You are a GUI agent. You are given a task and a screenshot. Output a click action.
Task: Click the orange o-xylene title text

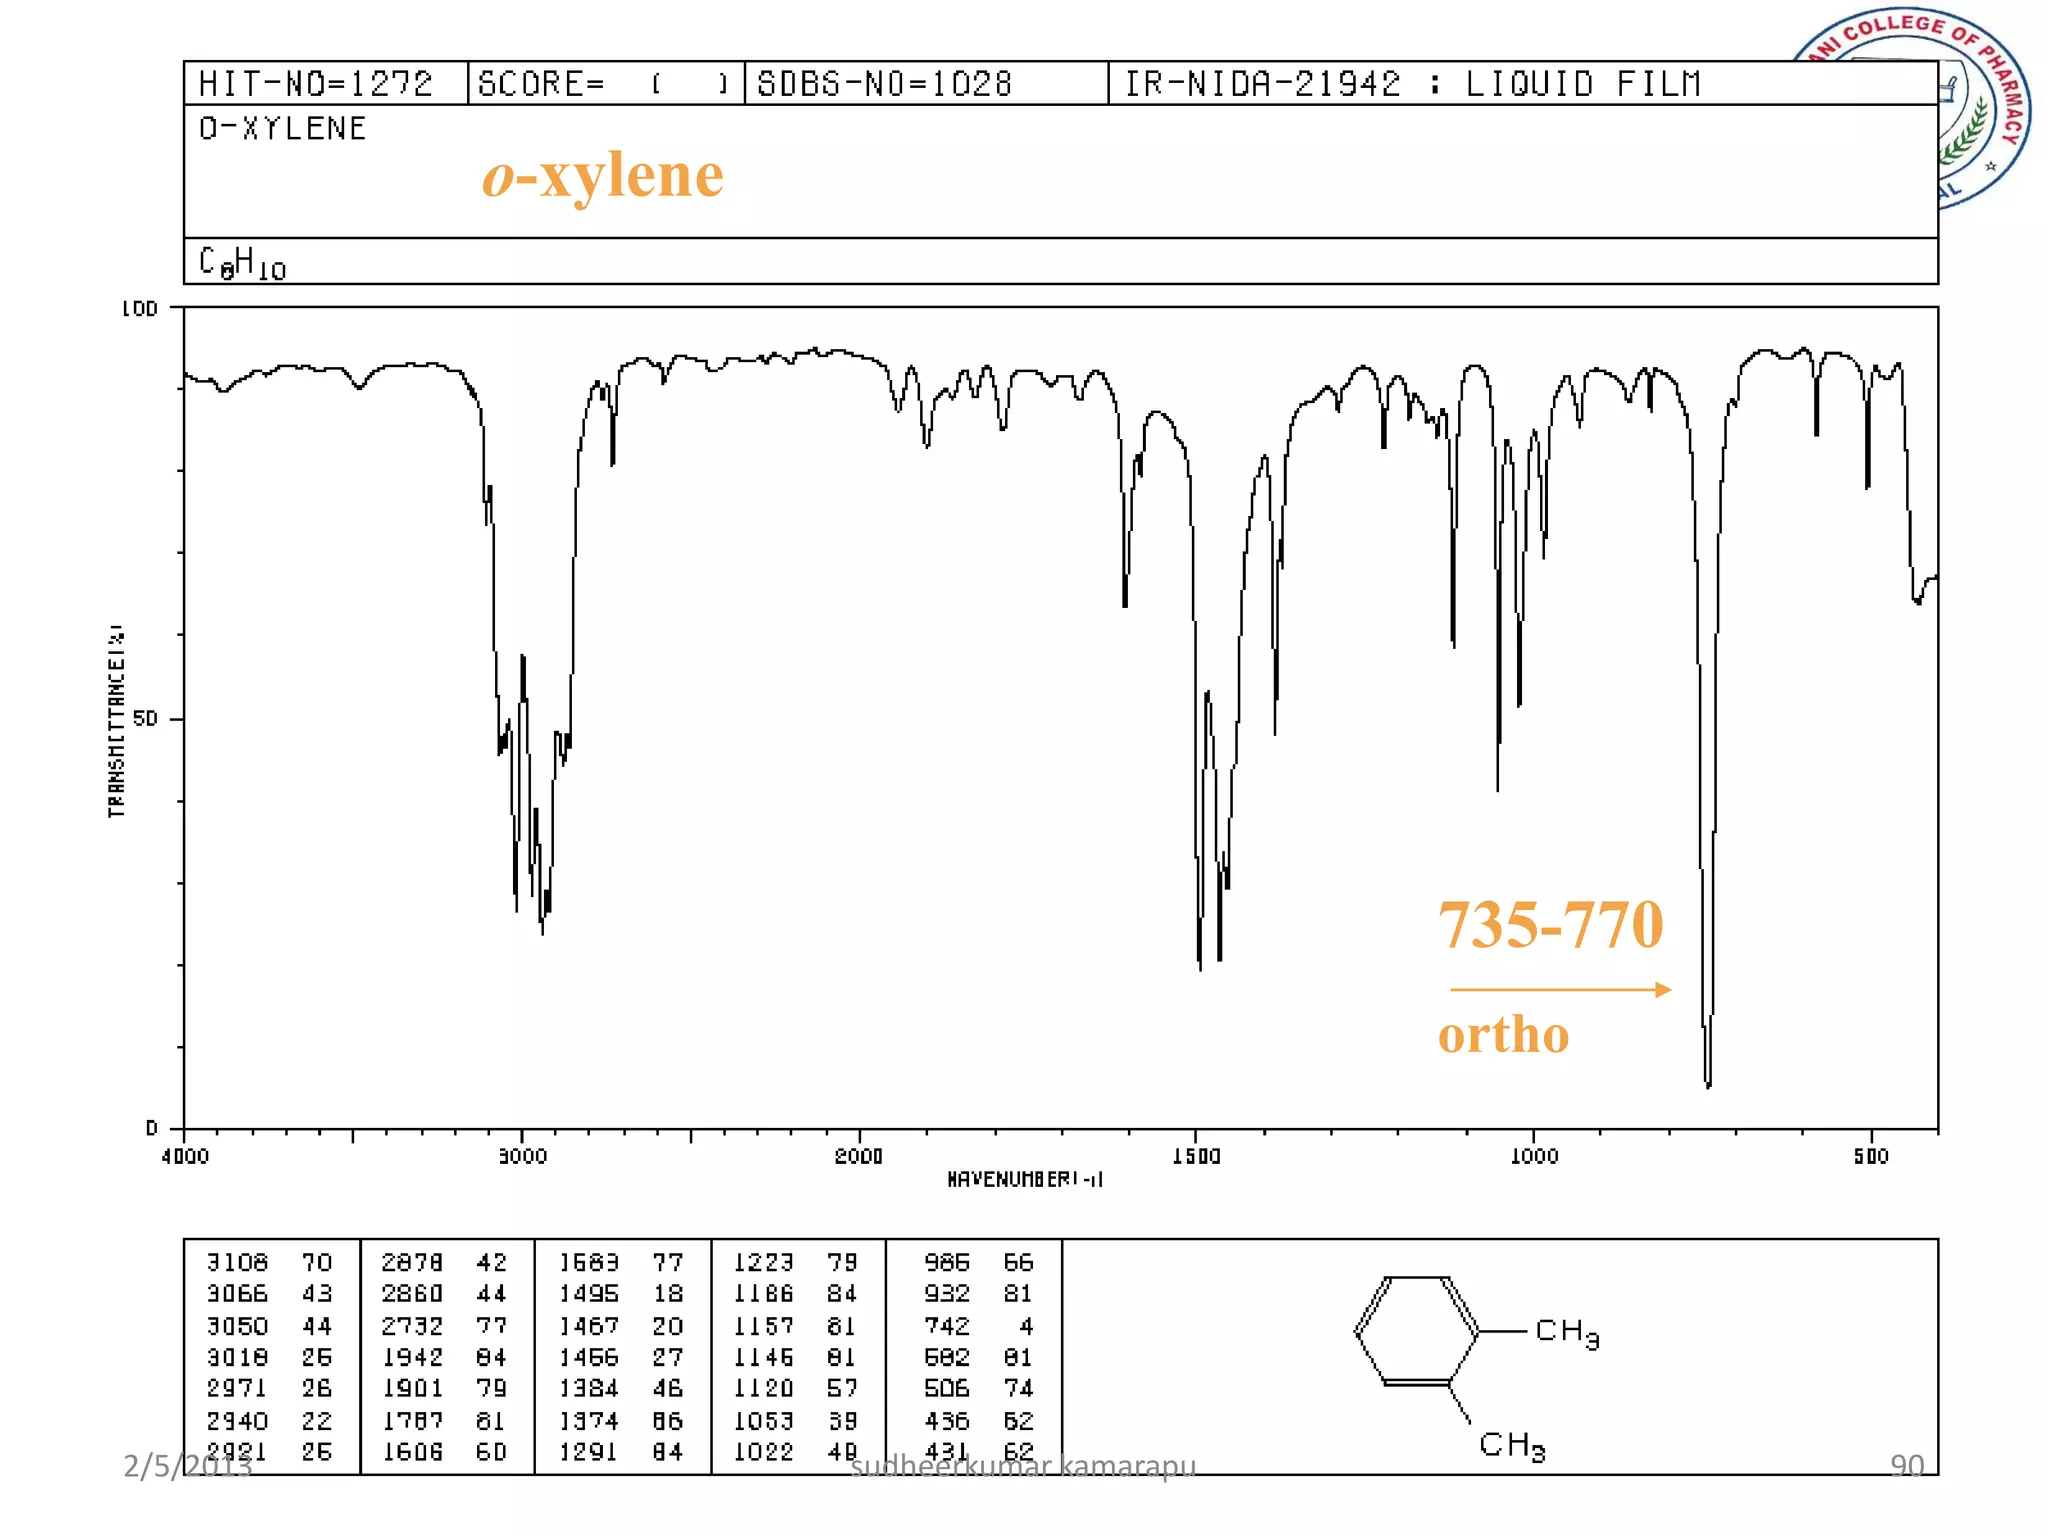click(x=603, y=175)
